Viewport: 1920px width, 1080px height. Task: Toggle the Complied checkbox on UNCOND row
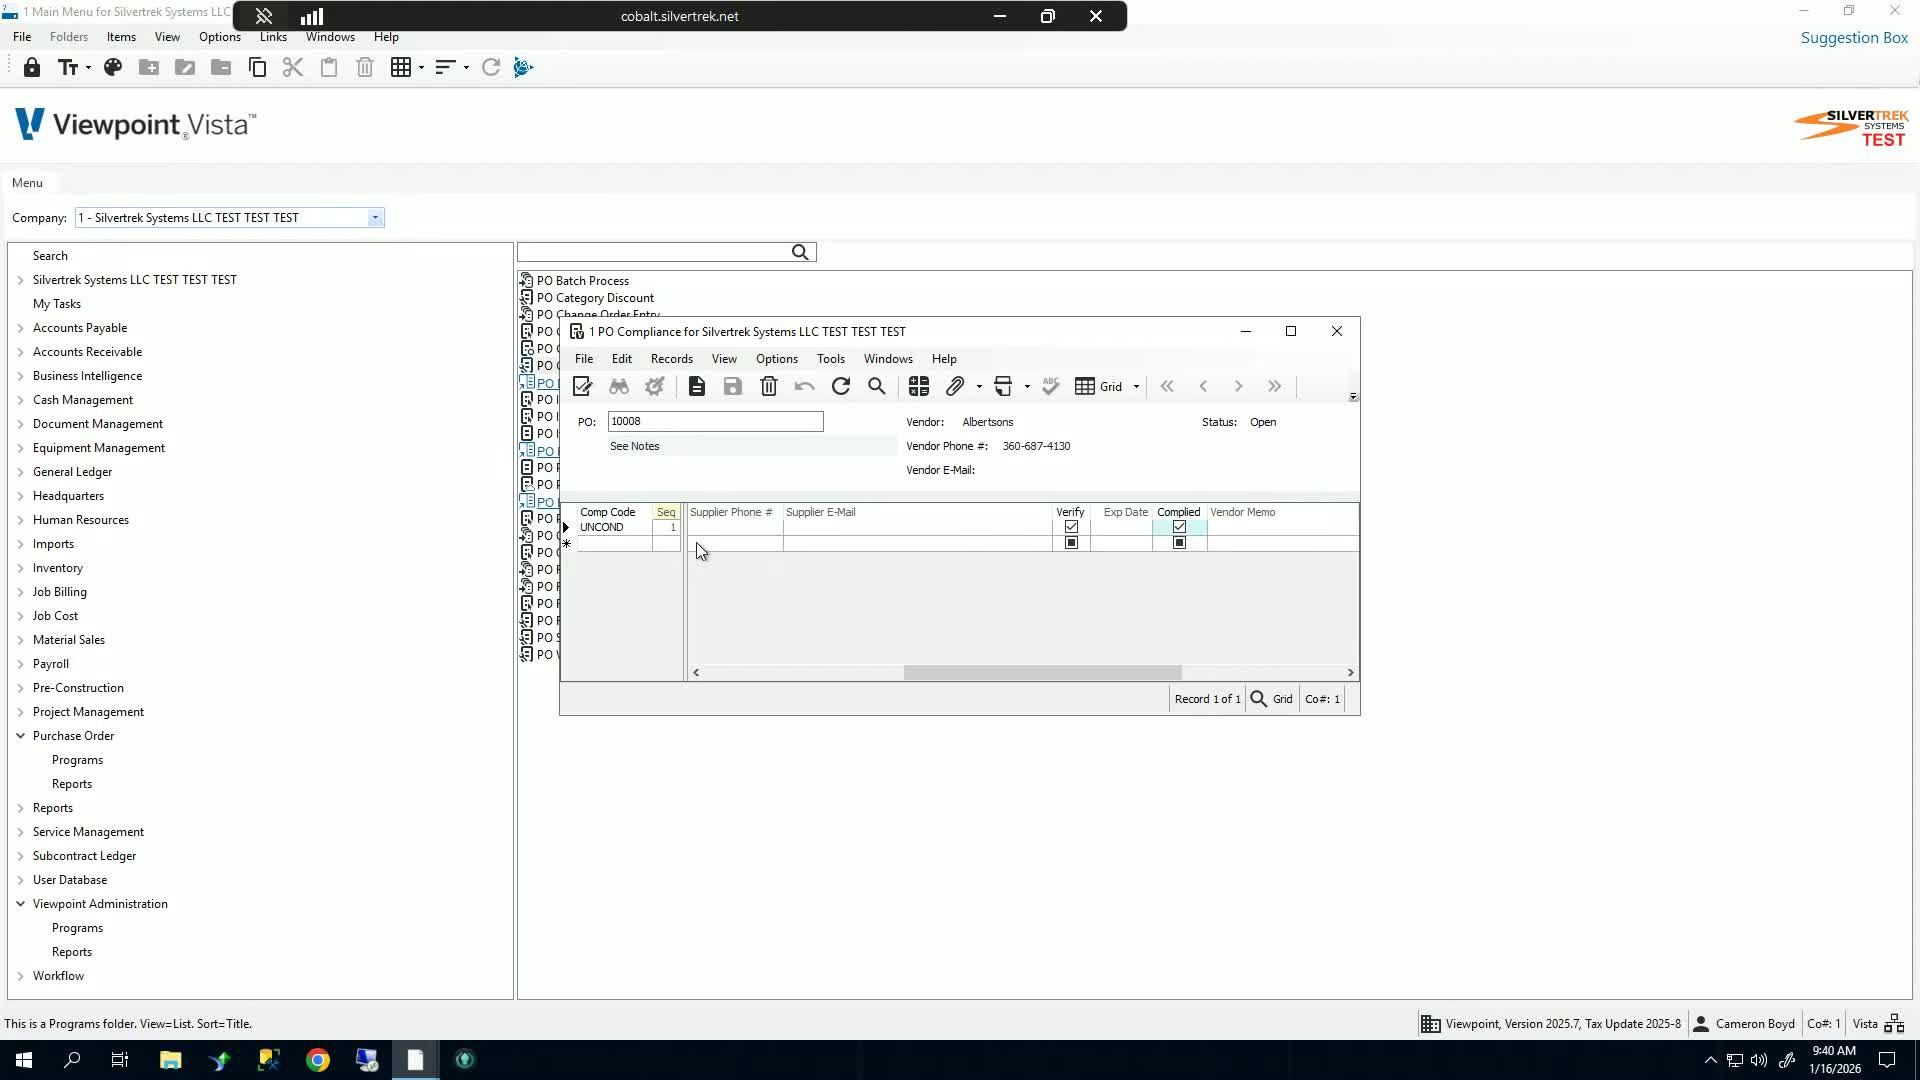[x=1179, y=527]
